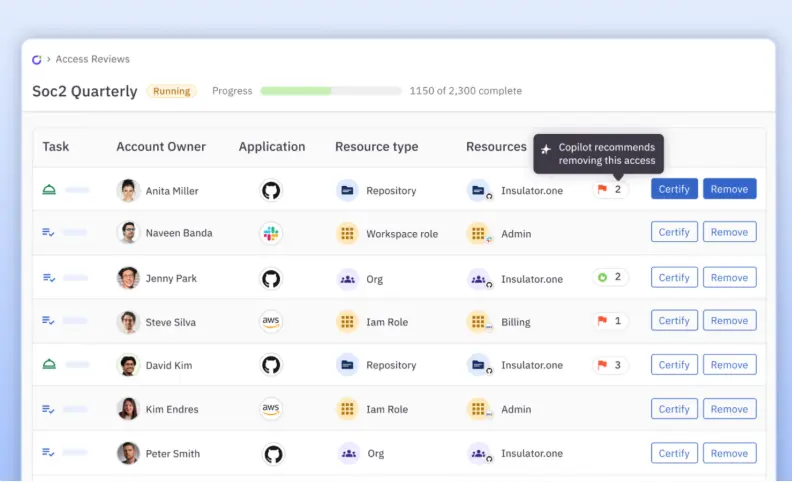Click the AWS icon in Steve Silva's row
This screenshot has height=482, width=792.
click(271, 322)
